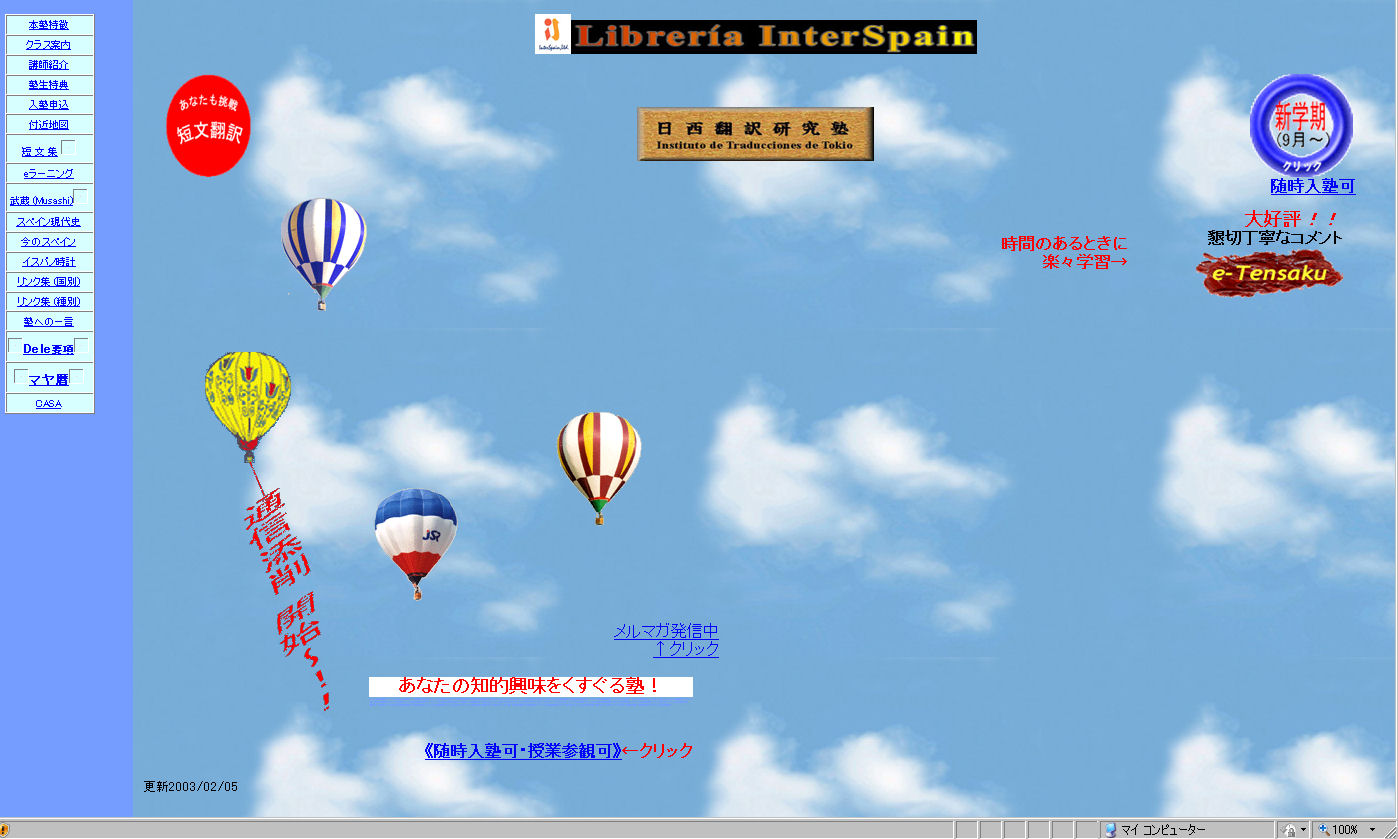Image resolution: width=1398 pixels, height=839 pixels.
Task: Open Dele要項 in the sidebar
Action: click(48, 349)
